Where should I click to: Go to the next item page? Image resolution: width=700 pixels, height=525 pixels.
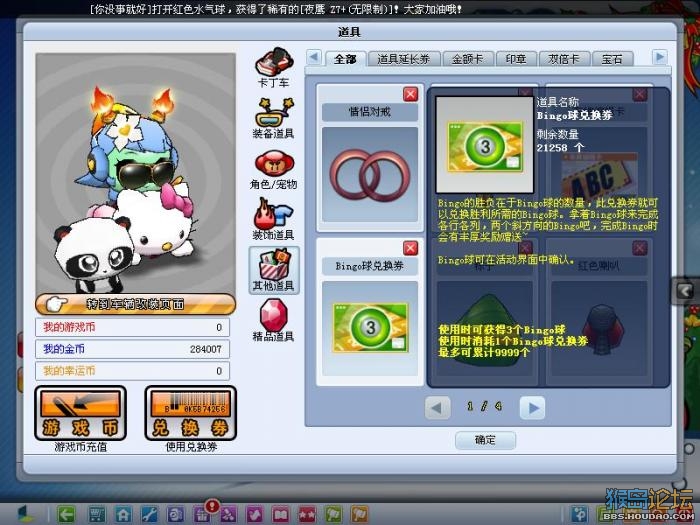(x=533, y=407)
